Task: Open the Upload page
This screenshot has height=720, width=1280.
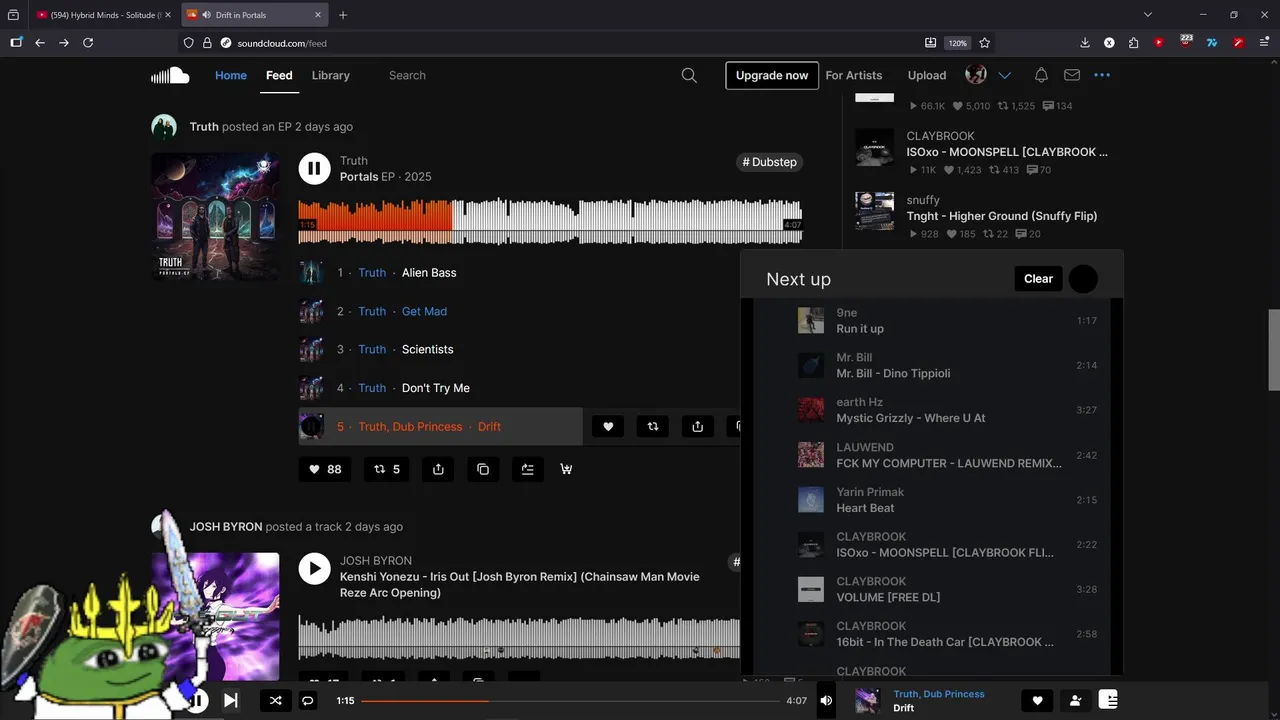Action: (x=927, y=75)
